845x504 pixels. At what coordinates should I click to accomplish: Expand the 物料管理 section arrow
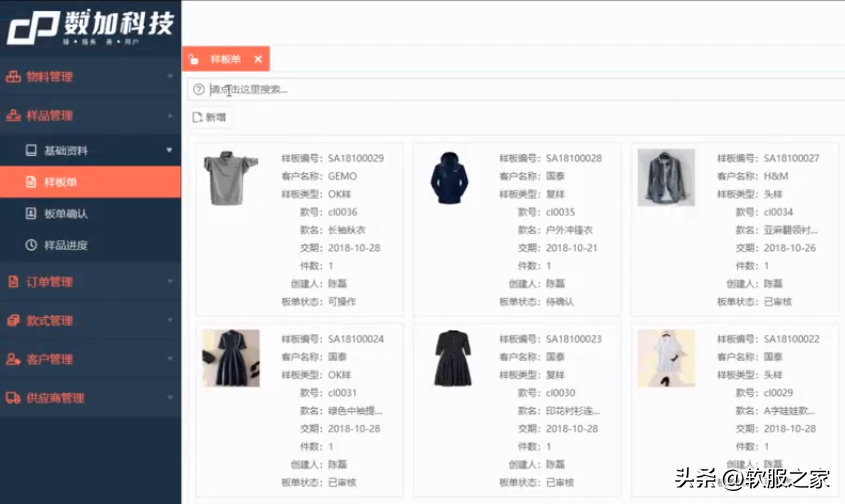click(x=169, y=76)
